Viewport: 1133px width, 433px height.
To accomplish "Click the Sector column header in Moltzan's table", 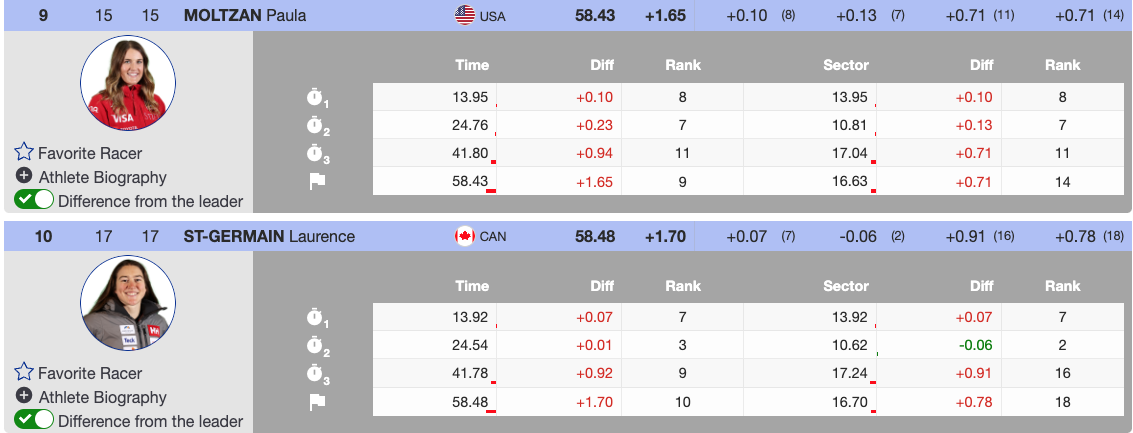I will (x=845, y=65).
